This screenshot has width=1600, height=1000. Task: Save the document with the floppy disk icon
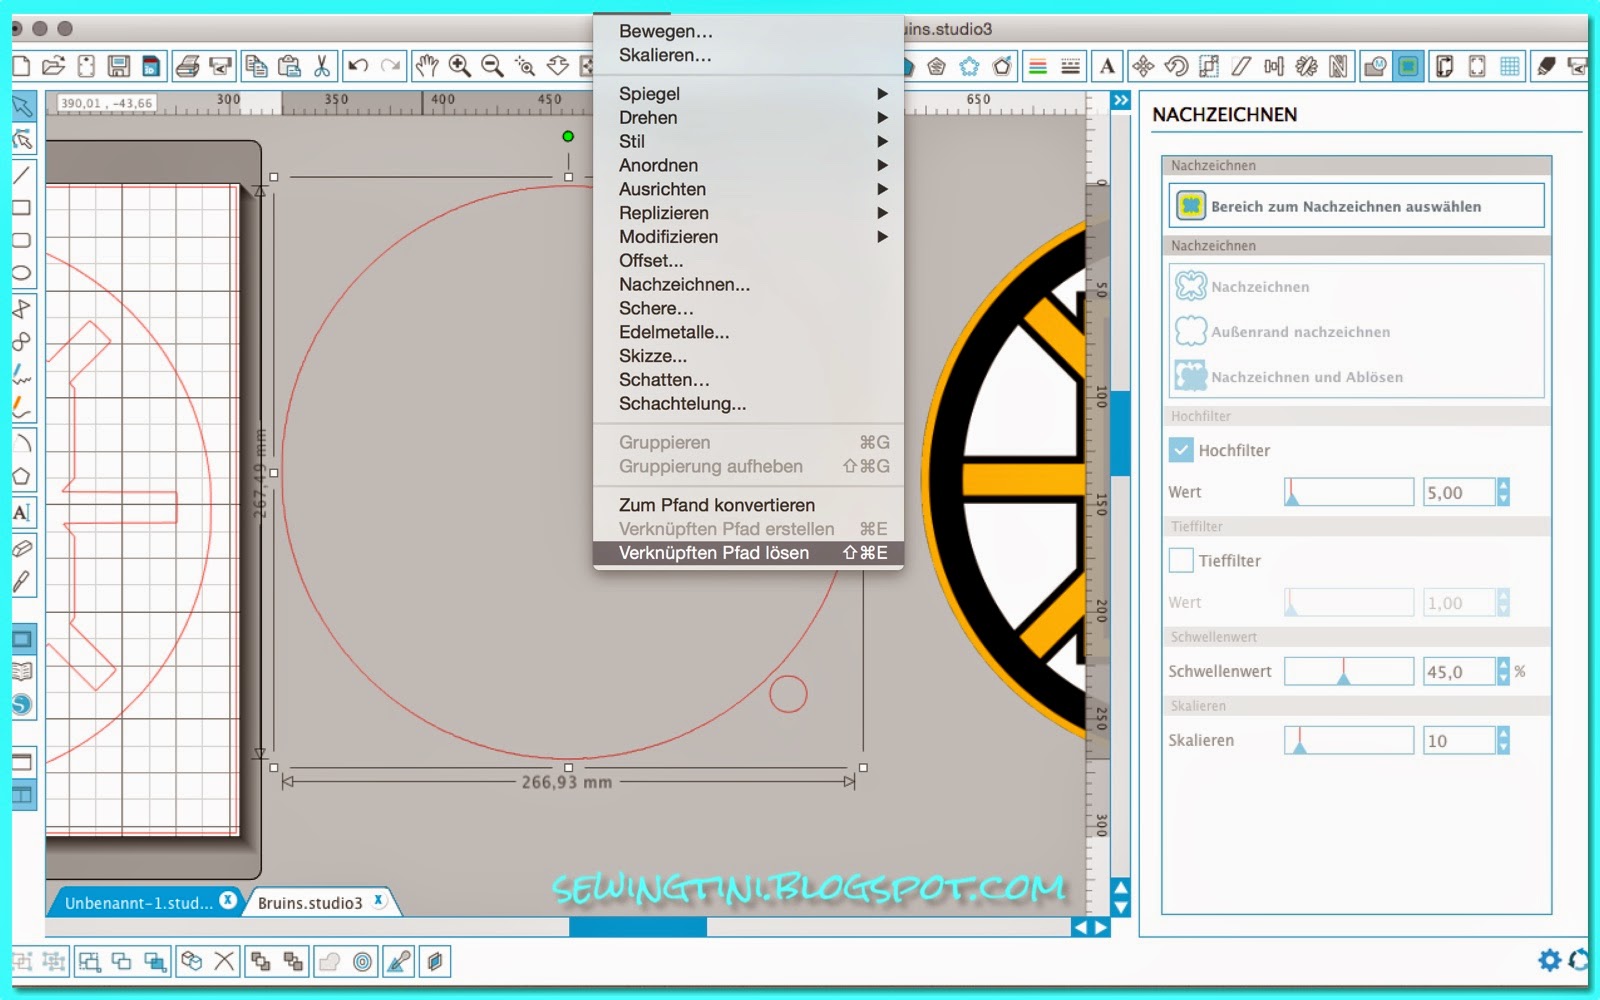119,67
